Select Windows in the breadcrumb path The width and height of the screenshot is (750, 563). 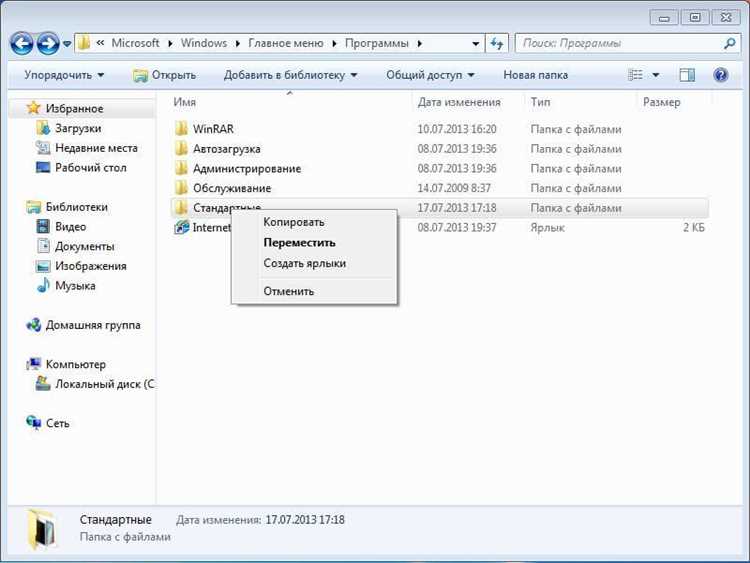point(204,43)
